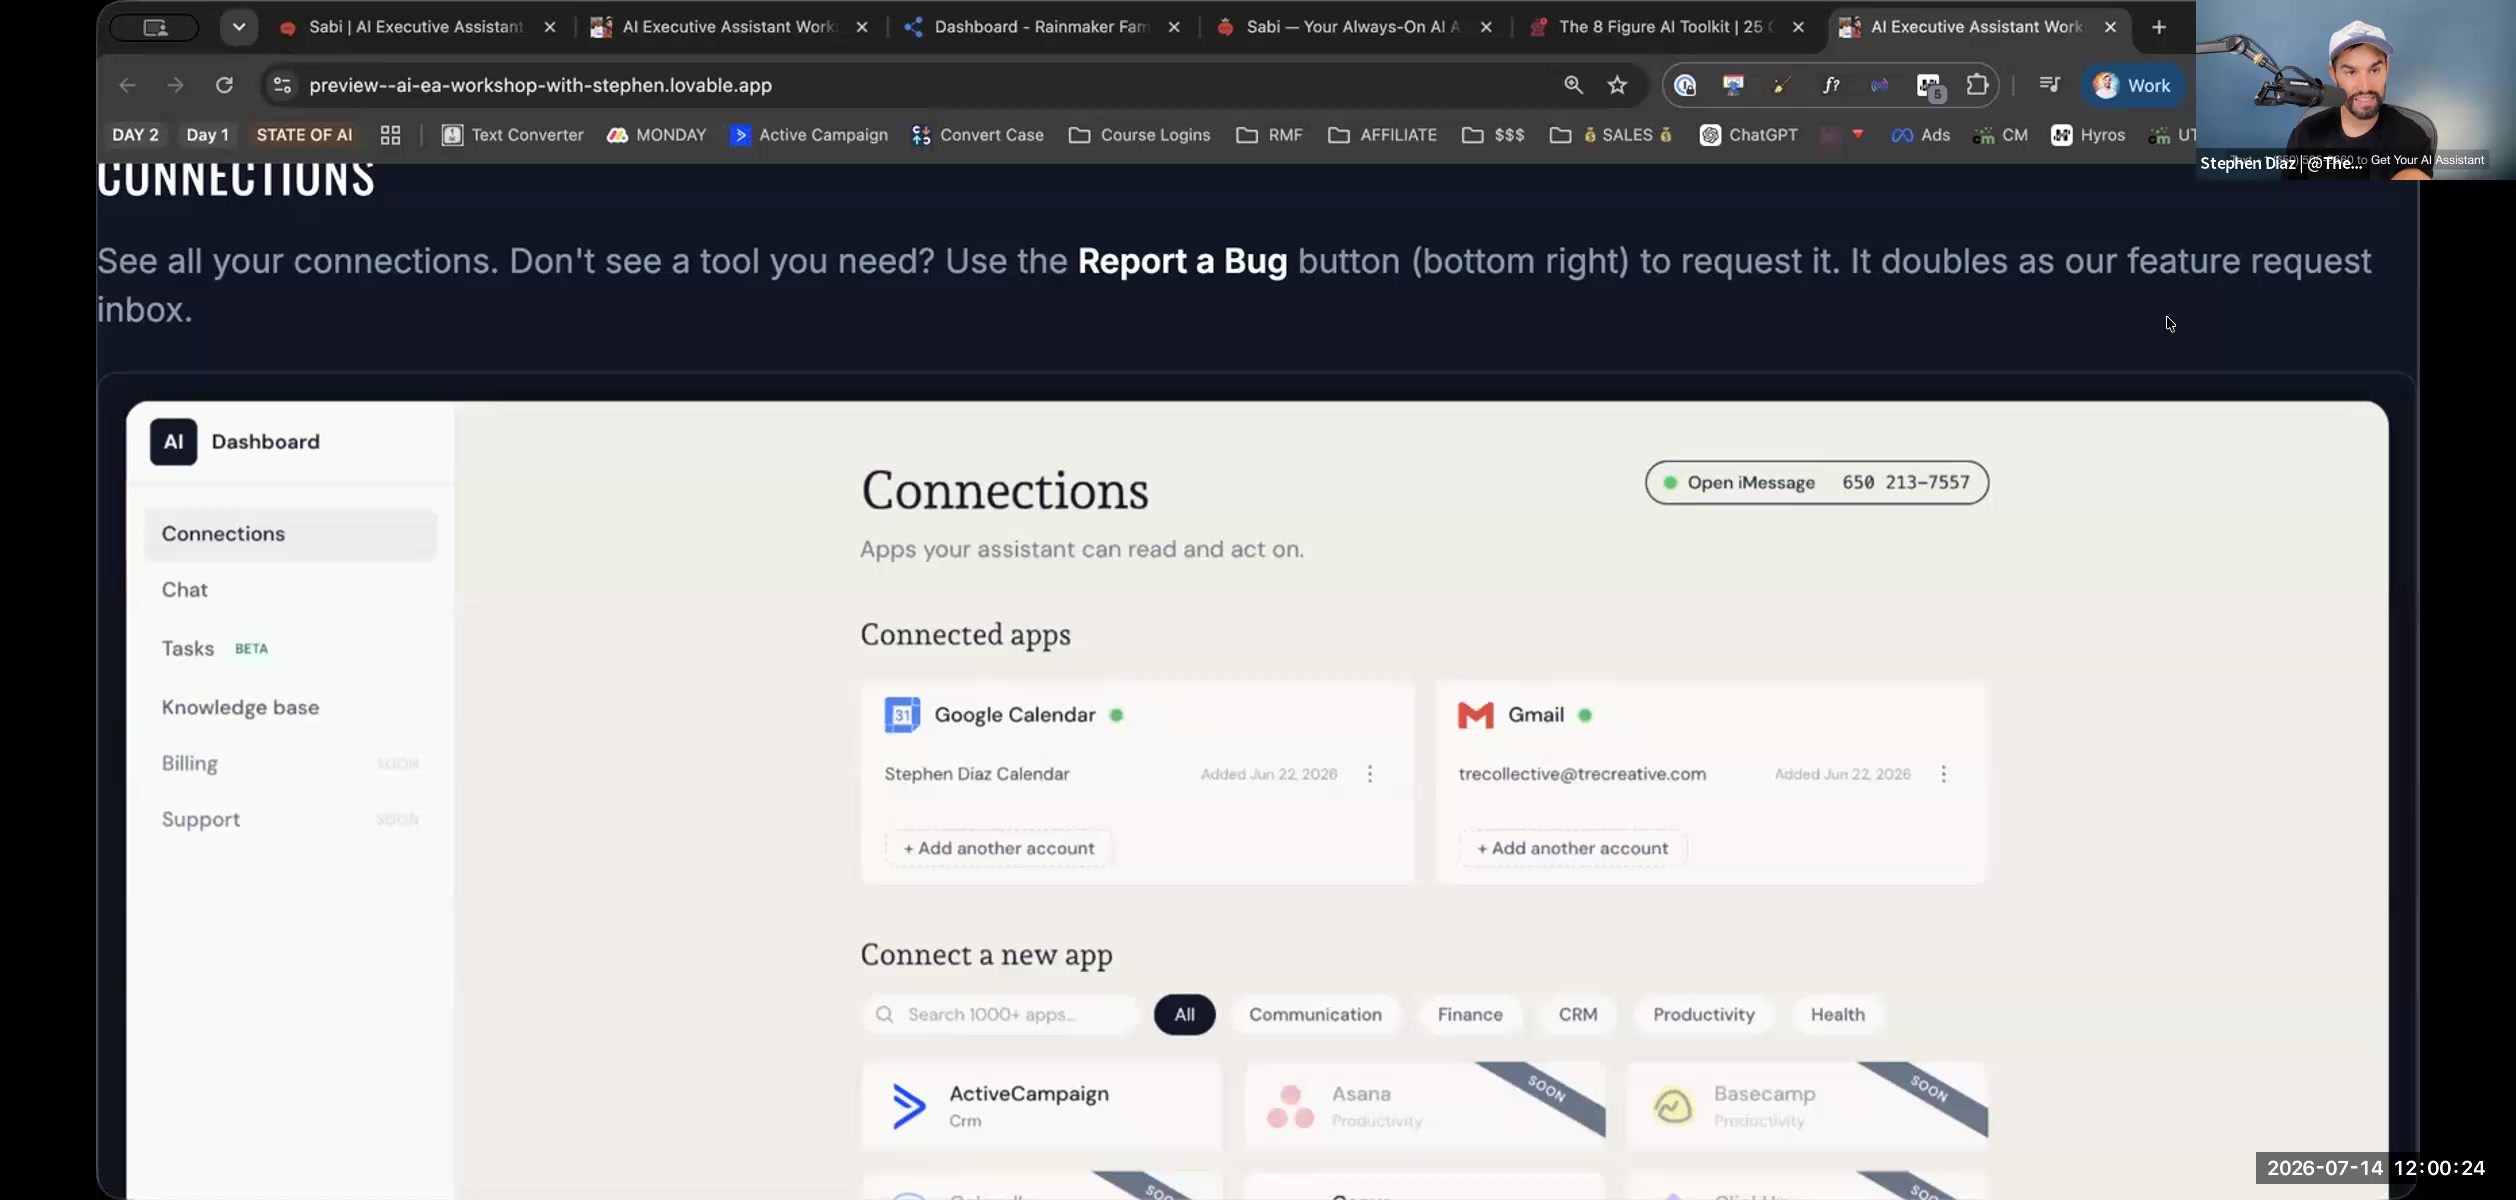Image resolution: width=2516 pixels, height=1200 pixels.
Task: Open the media controls music-note icon
Action: pos(2049,85)
